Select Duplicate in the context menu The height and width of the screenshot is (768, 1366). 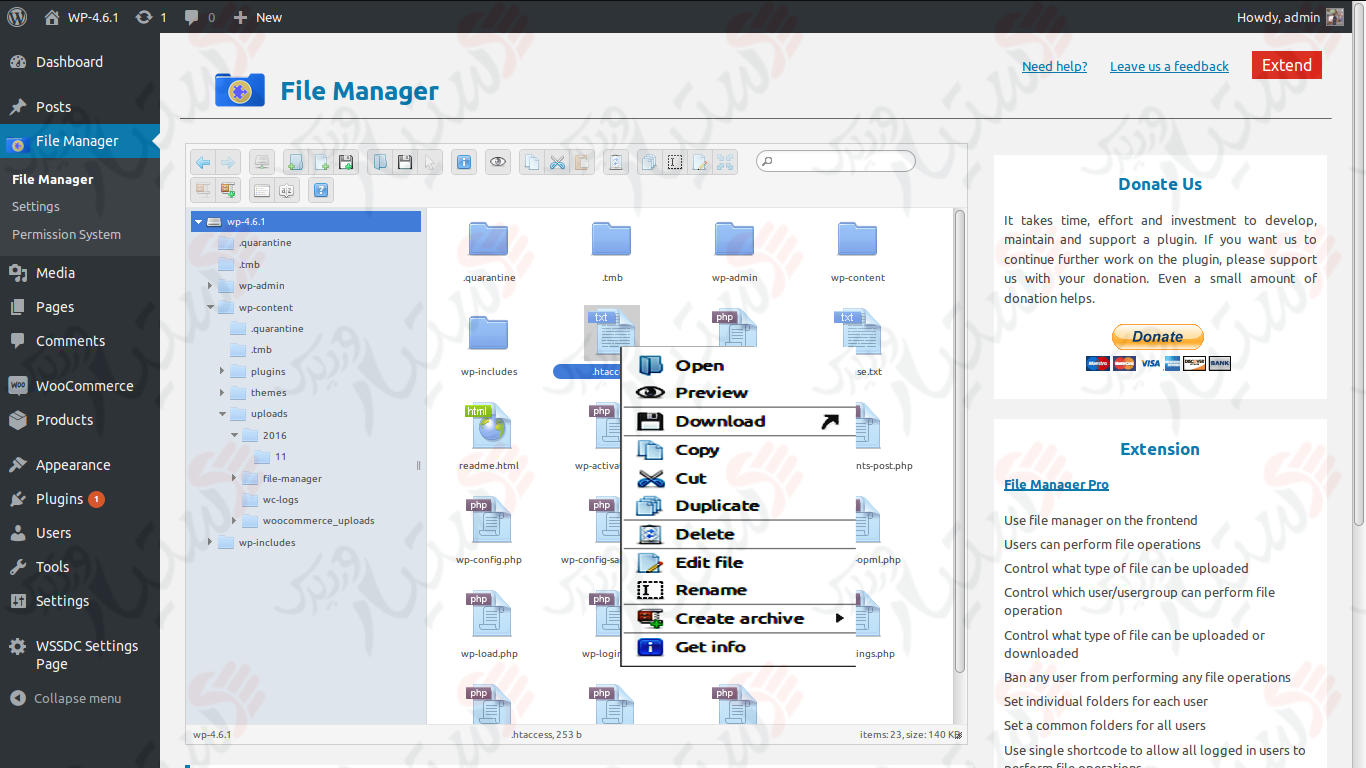pyautogui.click(x=713, y=505)
